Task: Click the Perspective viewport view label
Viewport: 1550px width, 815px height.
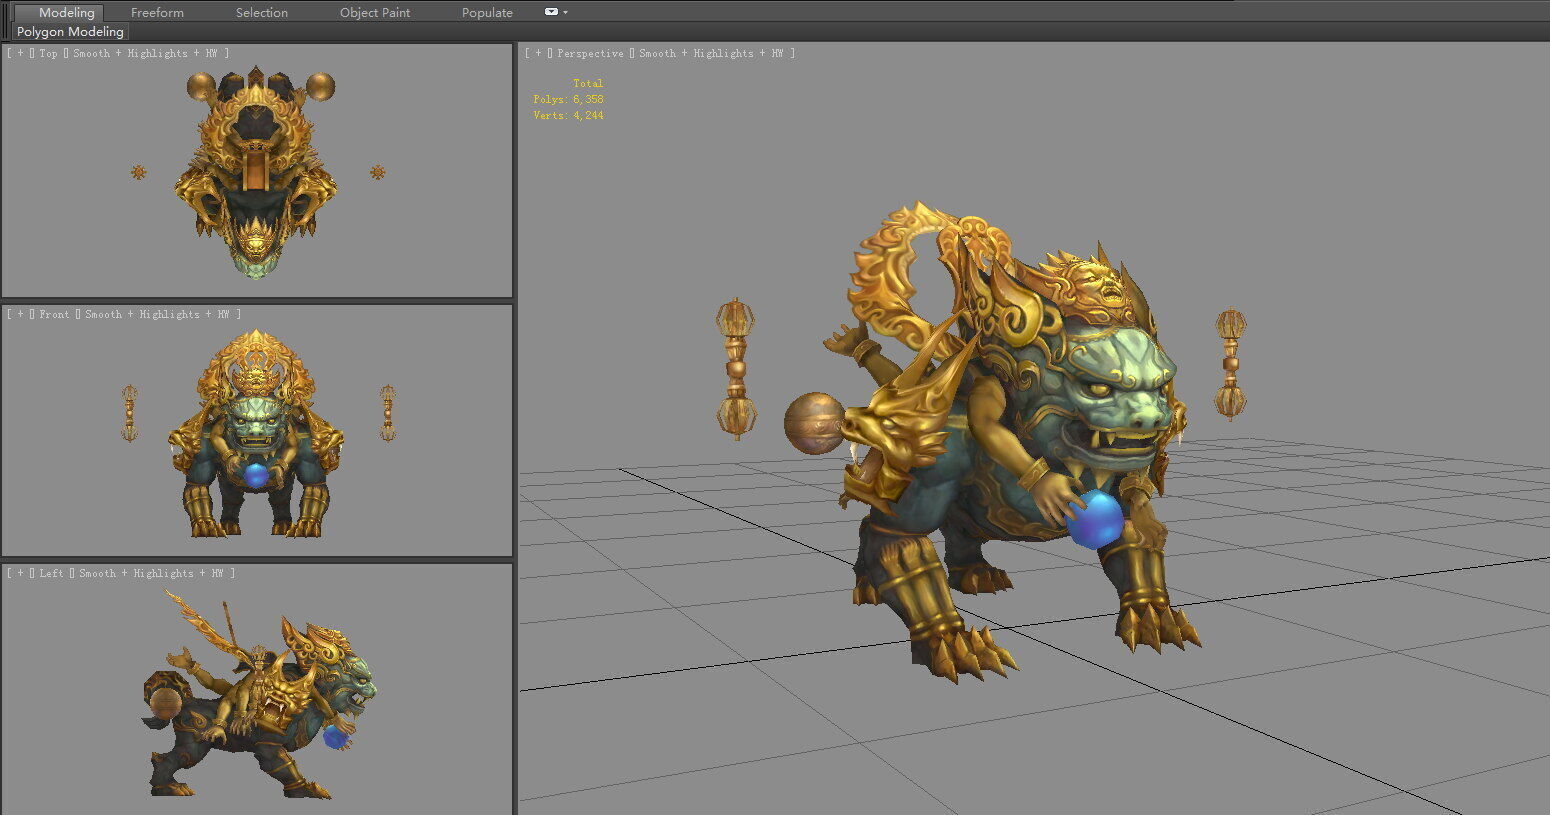Action: click(590, 53)
